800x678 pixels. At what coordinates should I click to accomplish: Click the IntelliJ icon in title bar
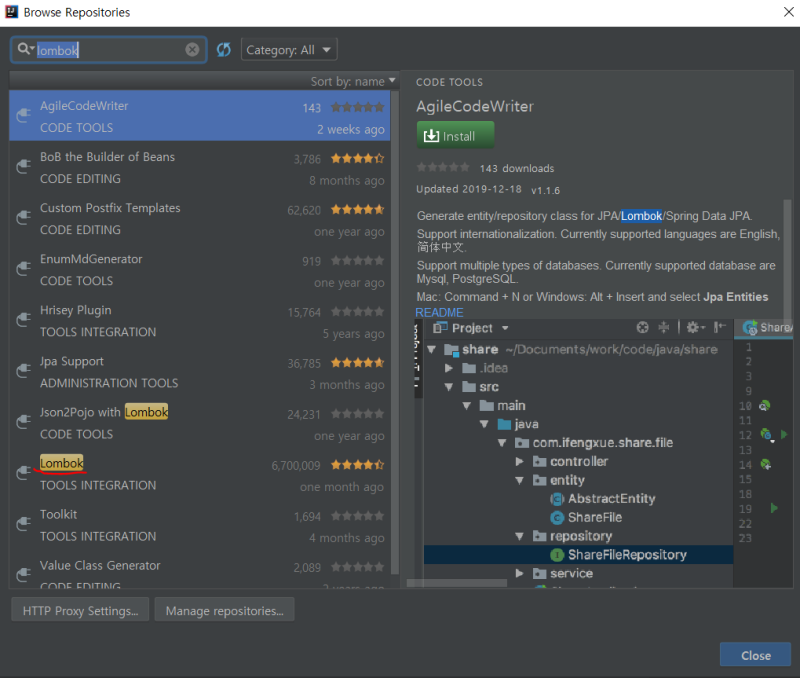(x=11, y=12)
